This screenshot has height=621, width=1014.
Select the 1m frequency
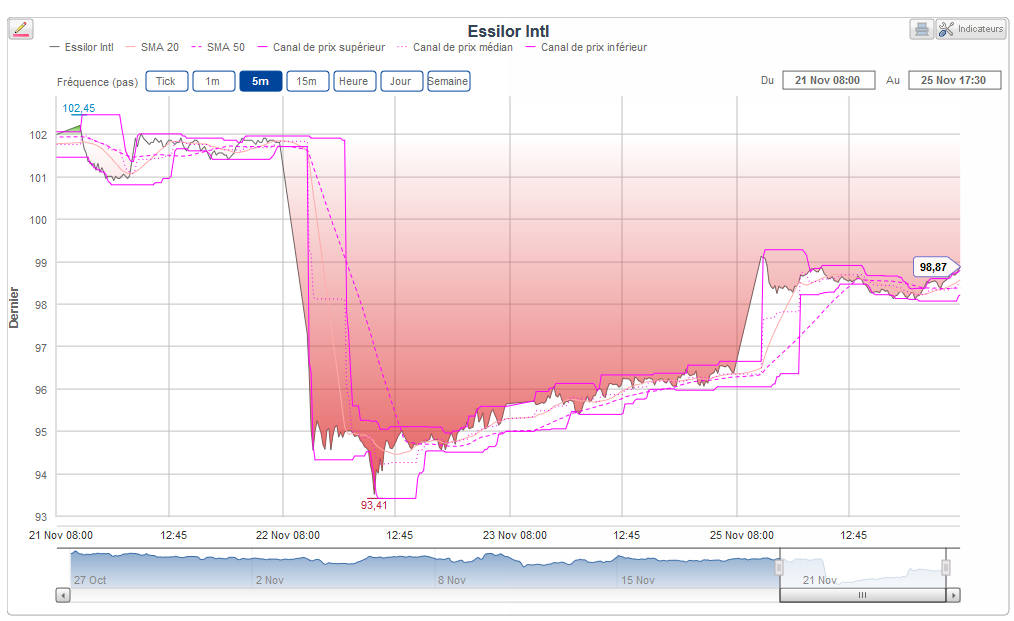(x=213, y=82)
